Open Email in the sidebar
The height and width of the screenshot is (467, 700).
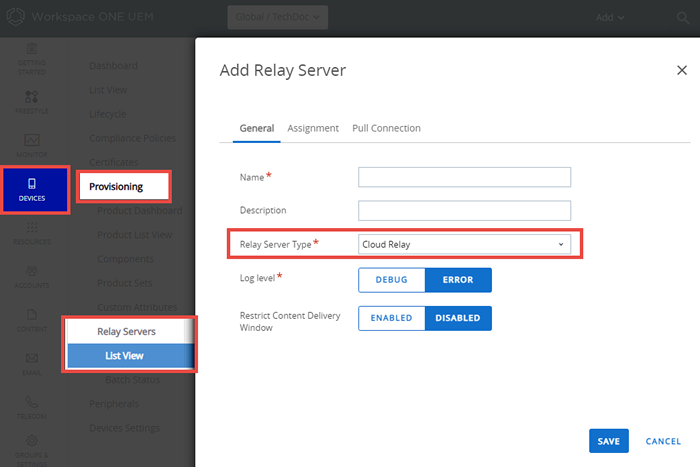pyautogui.click(x=32, y=364)
